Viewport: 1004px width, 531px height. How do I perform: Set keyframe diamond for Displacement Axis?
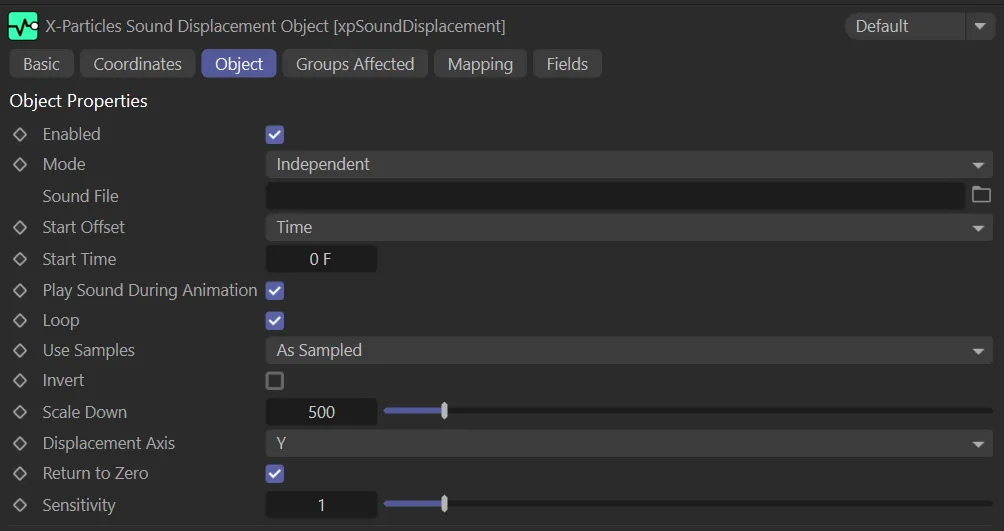coord(20,443)
